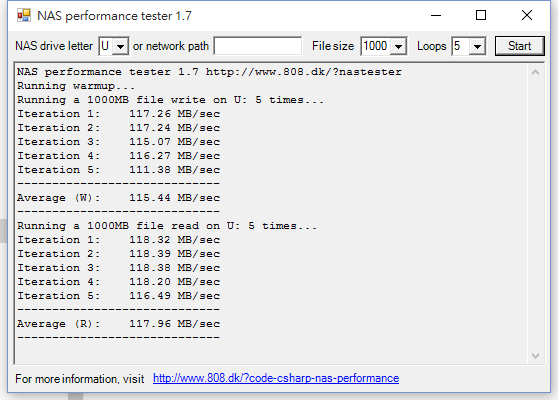The width and height of the screenshot is (558, 400).
Task: Click the Average (W) result line
Action: pyautogui.click(x=119, y=198)
